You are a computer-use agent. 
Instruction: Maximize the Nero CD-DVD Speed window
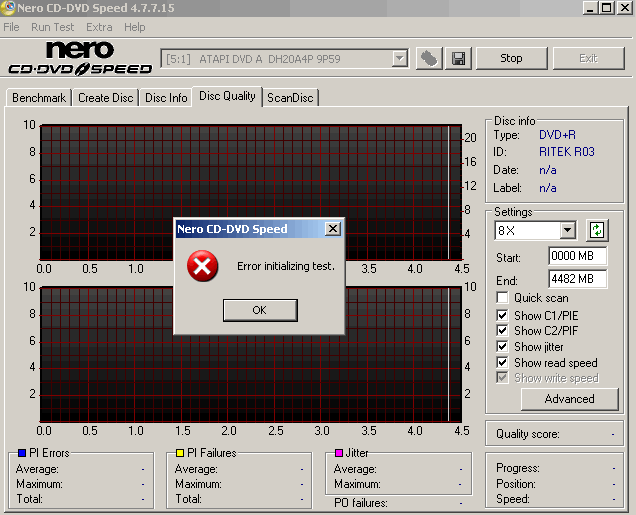coord(607,8)
